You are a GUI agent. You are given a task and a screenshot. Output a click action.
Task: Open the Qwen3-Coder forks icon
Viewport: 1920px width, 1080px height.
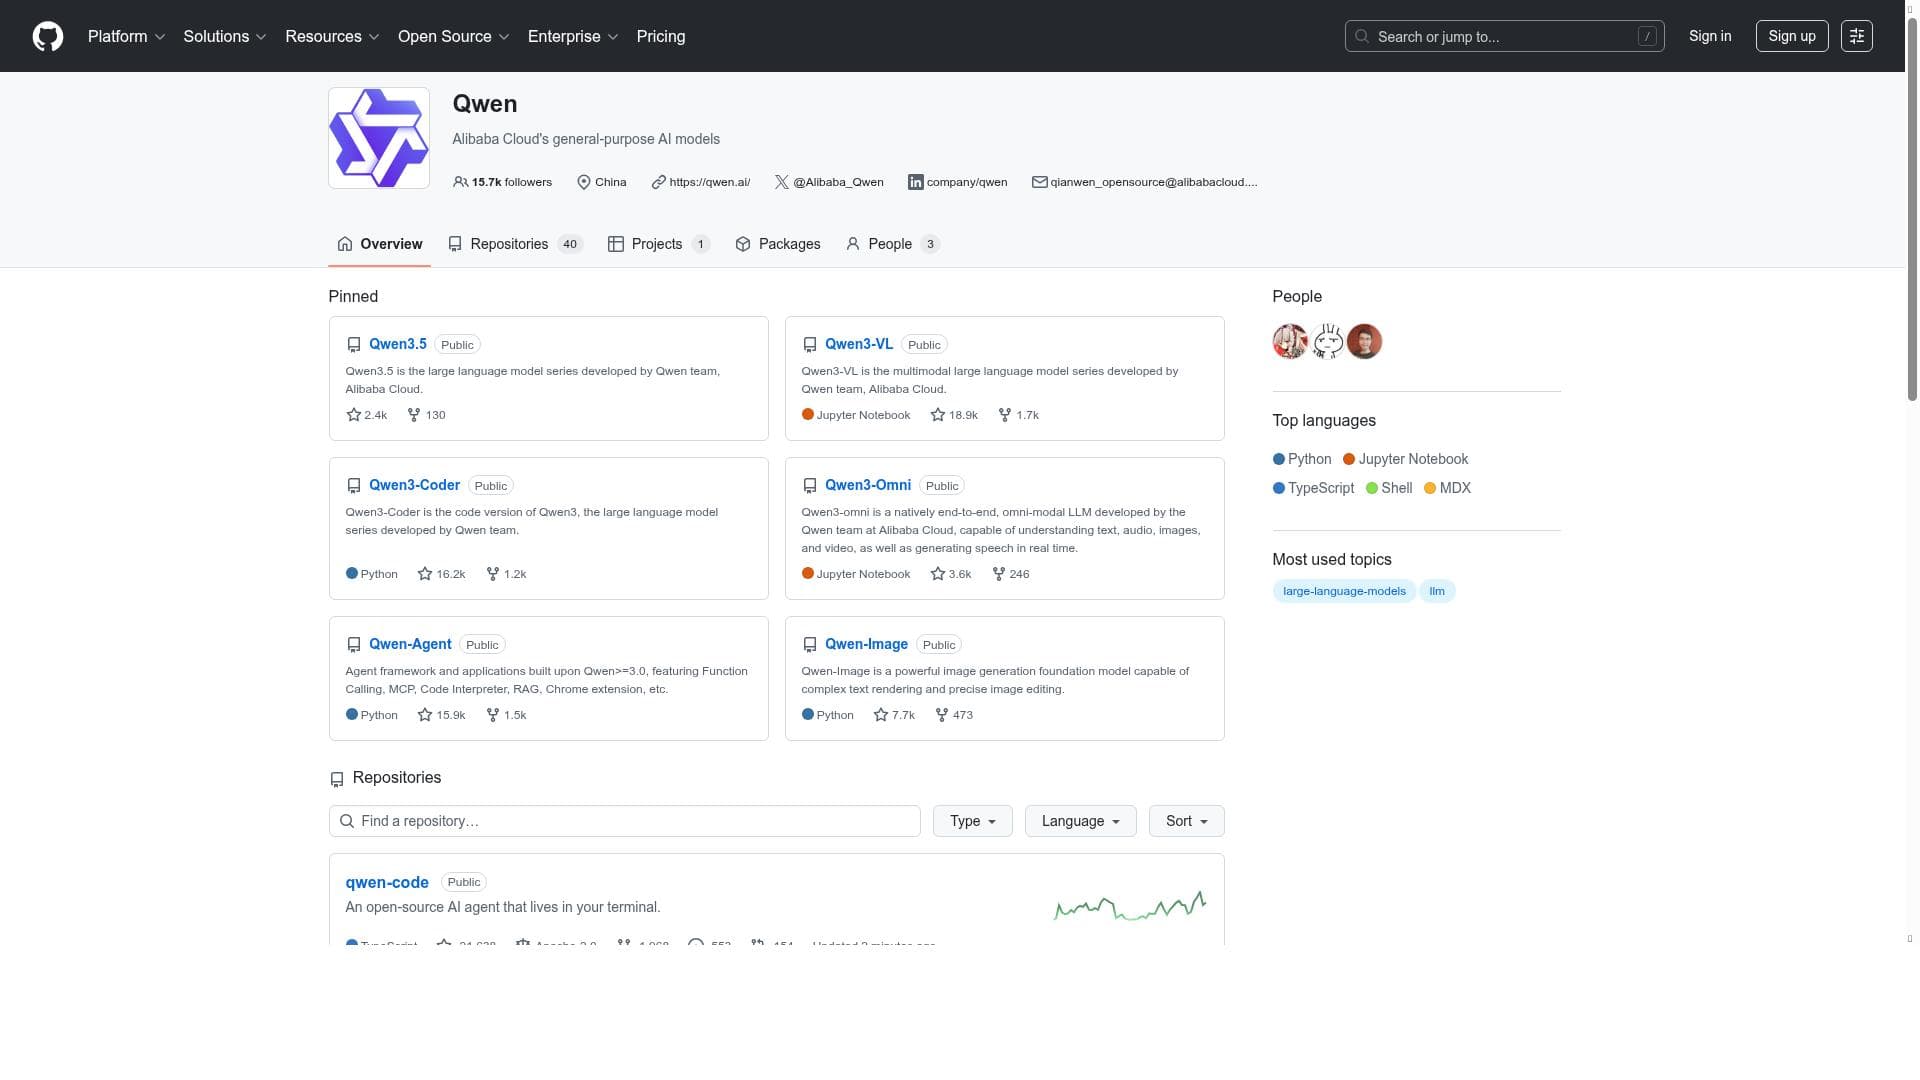(492, 574)
